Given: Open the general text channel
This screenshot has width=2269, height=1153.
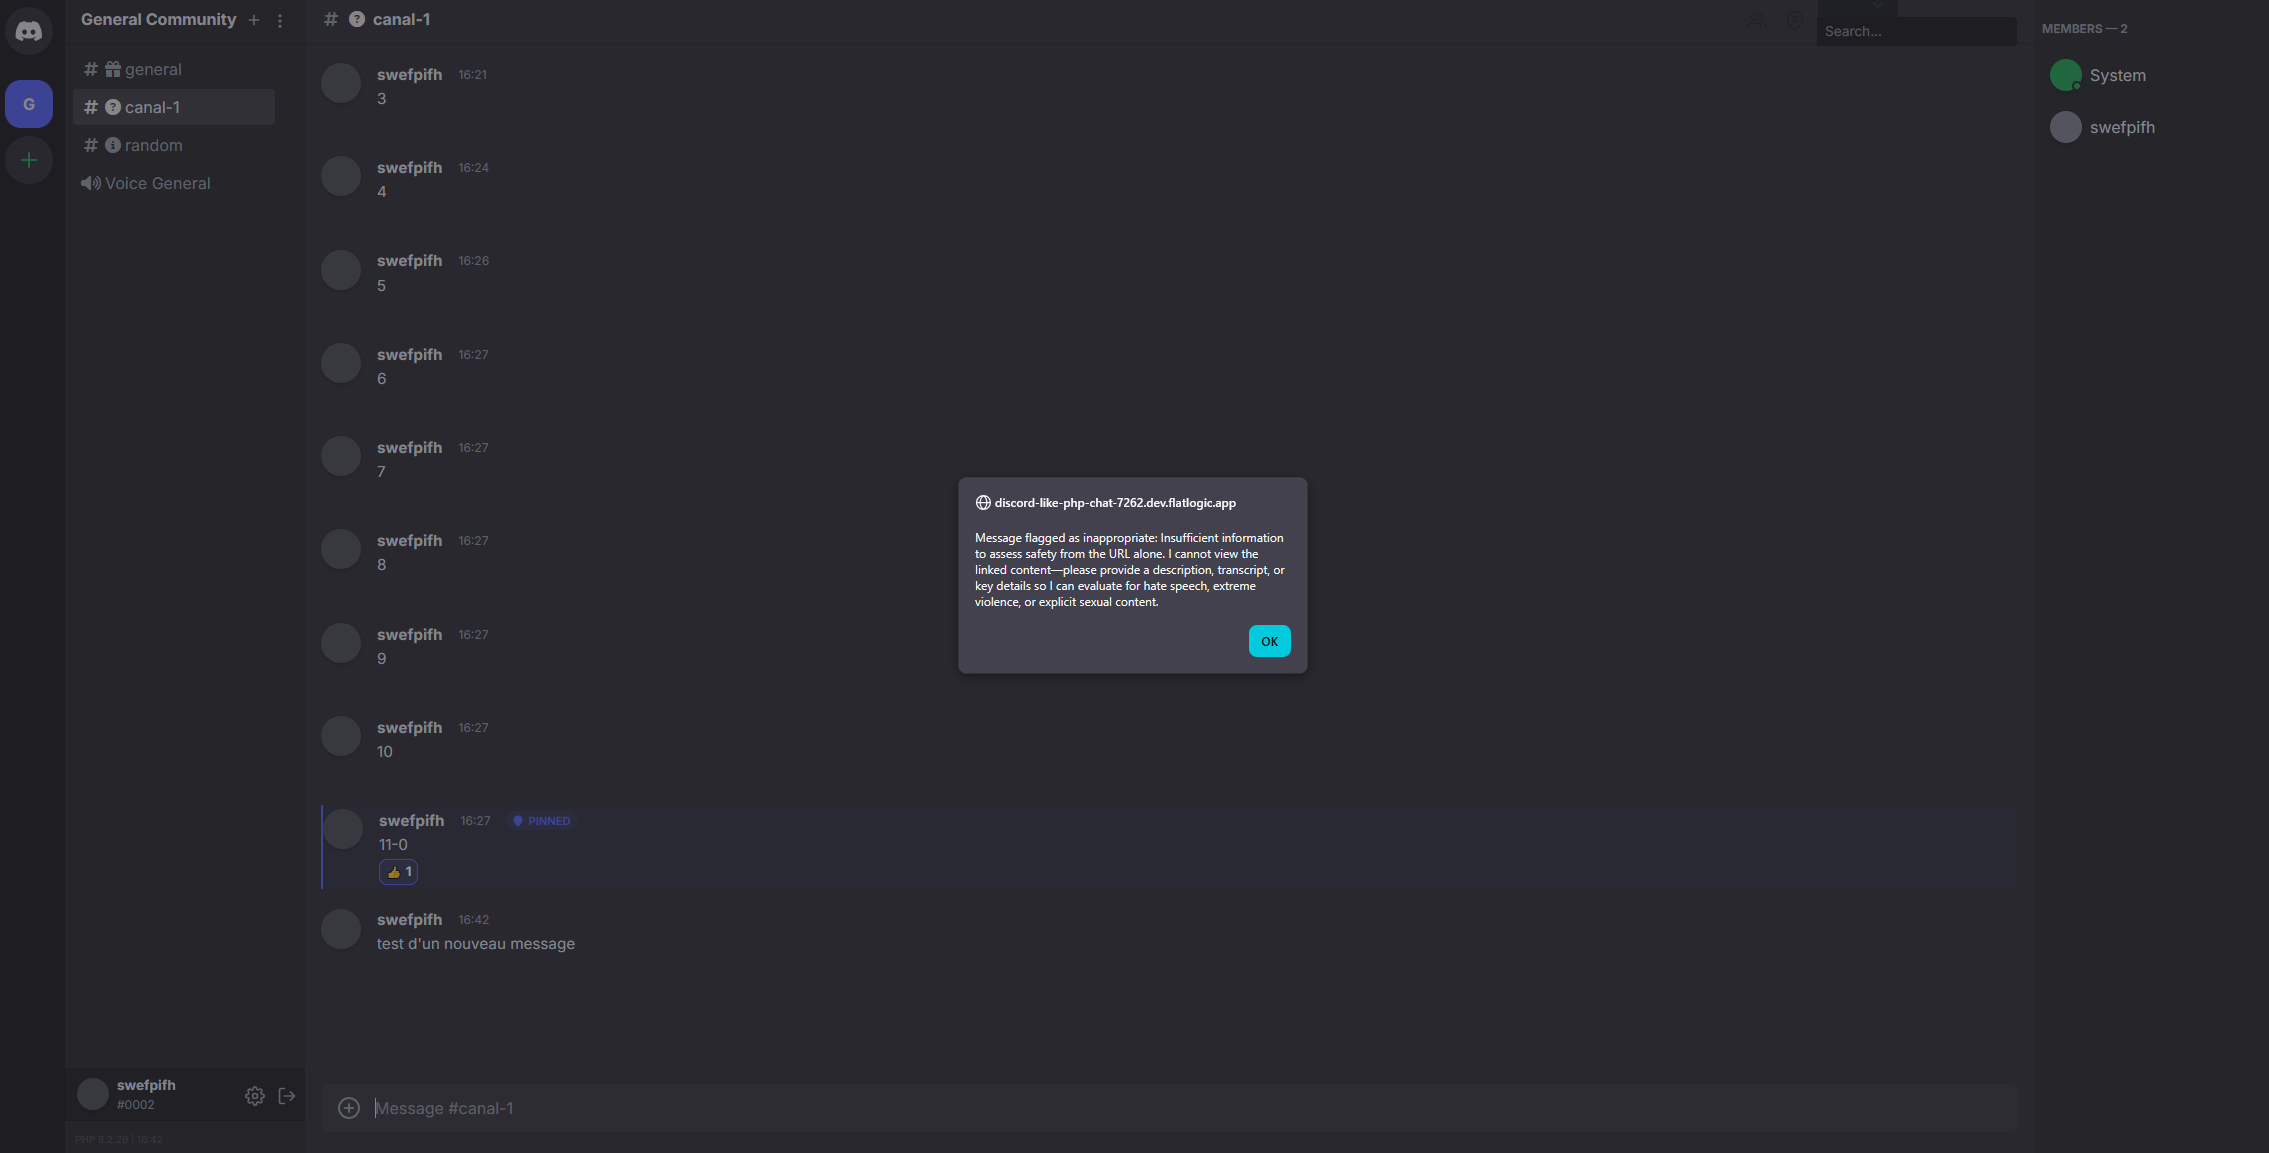Looking at the screenshot, I should [152, 69].
